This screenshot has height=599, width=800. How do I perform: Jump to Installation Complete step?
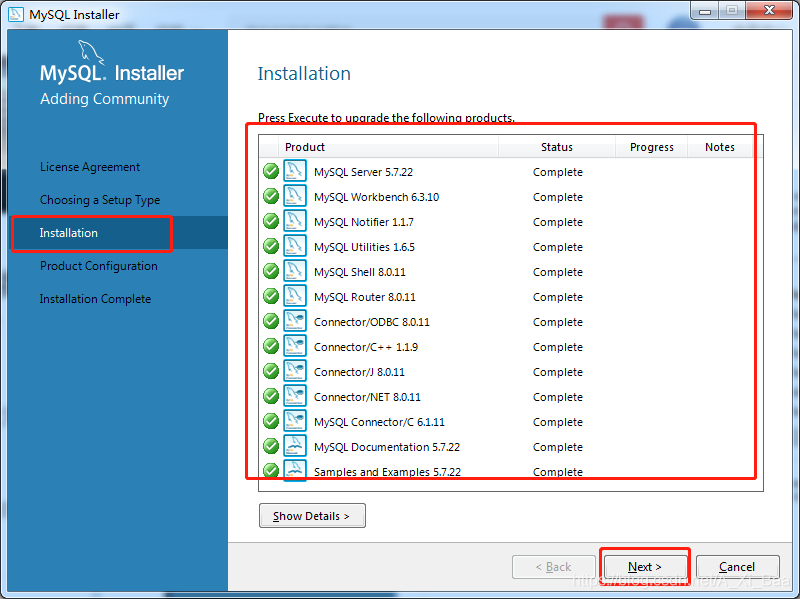pos(95,299)
